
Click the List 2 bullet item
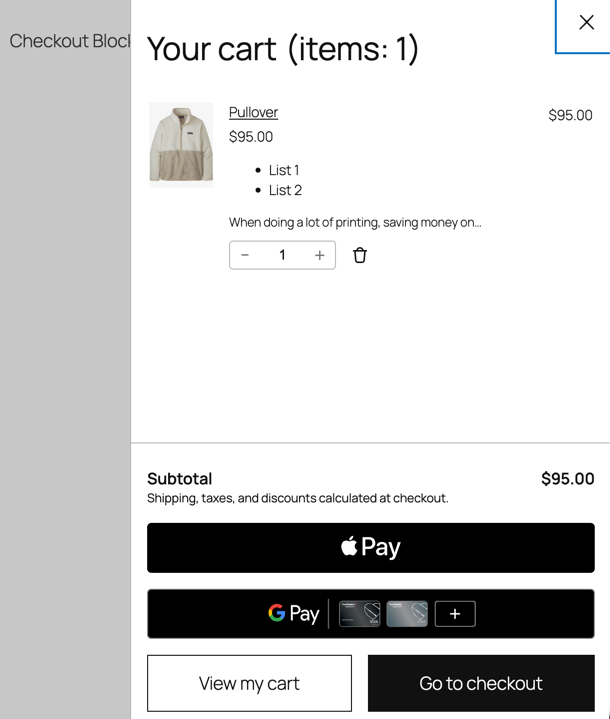(x=285, y=190)
